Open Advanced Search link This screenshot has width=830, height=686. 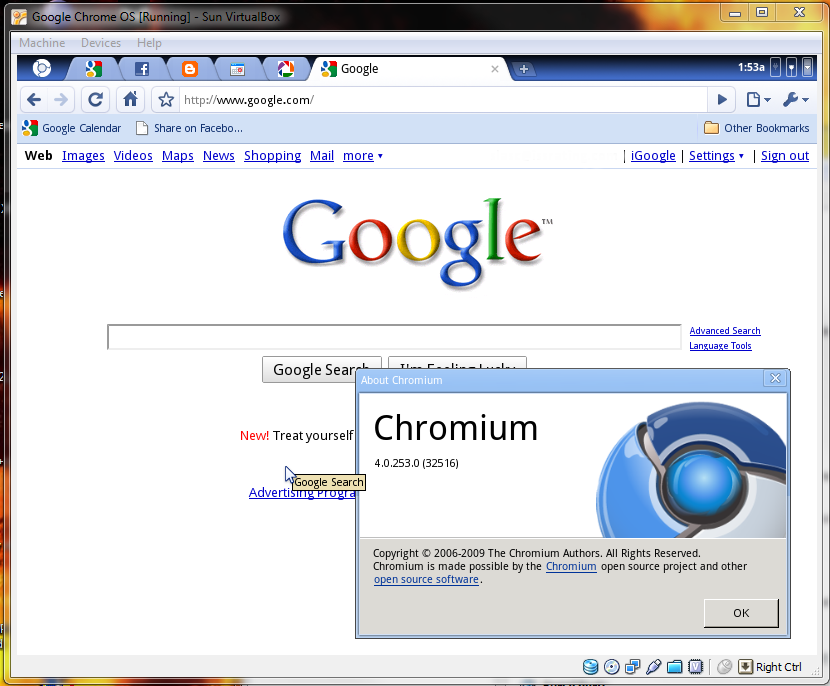[x=725, y=331]
